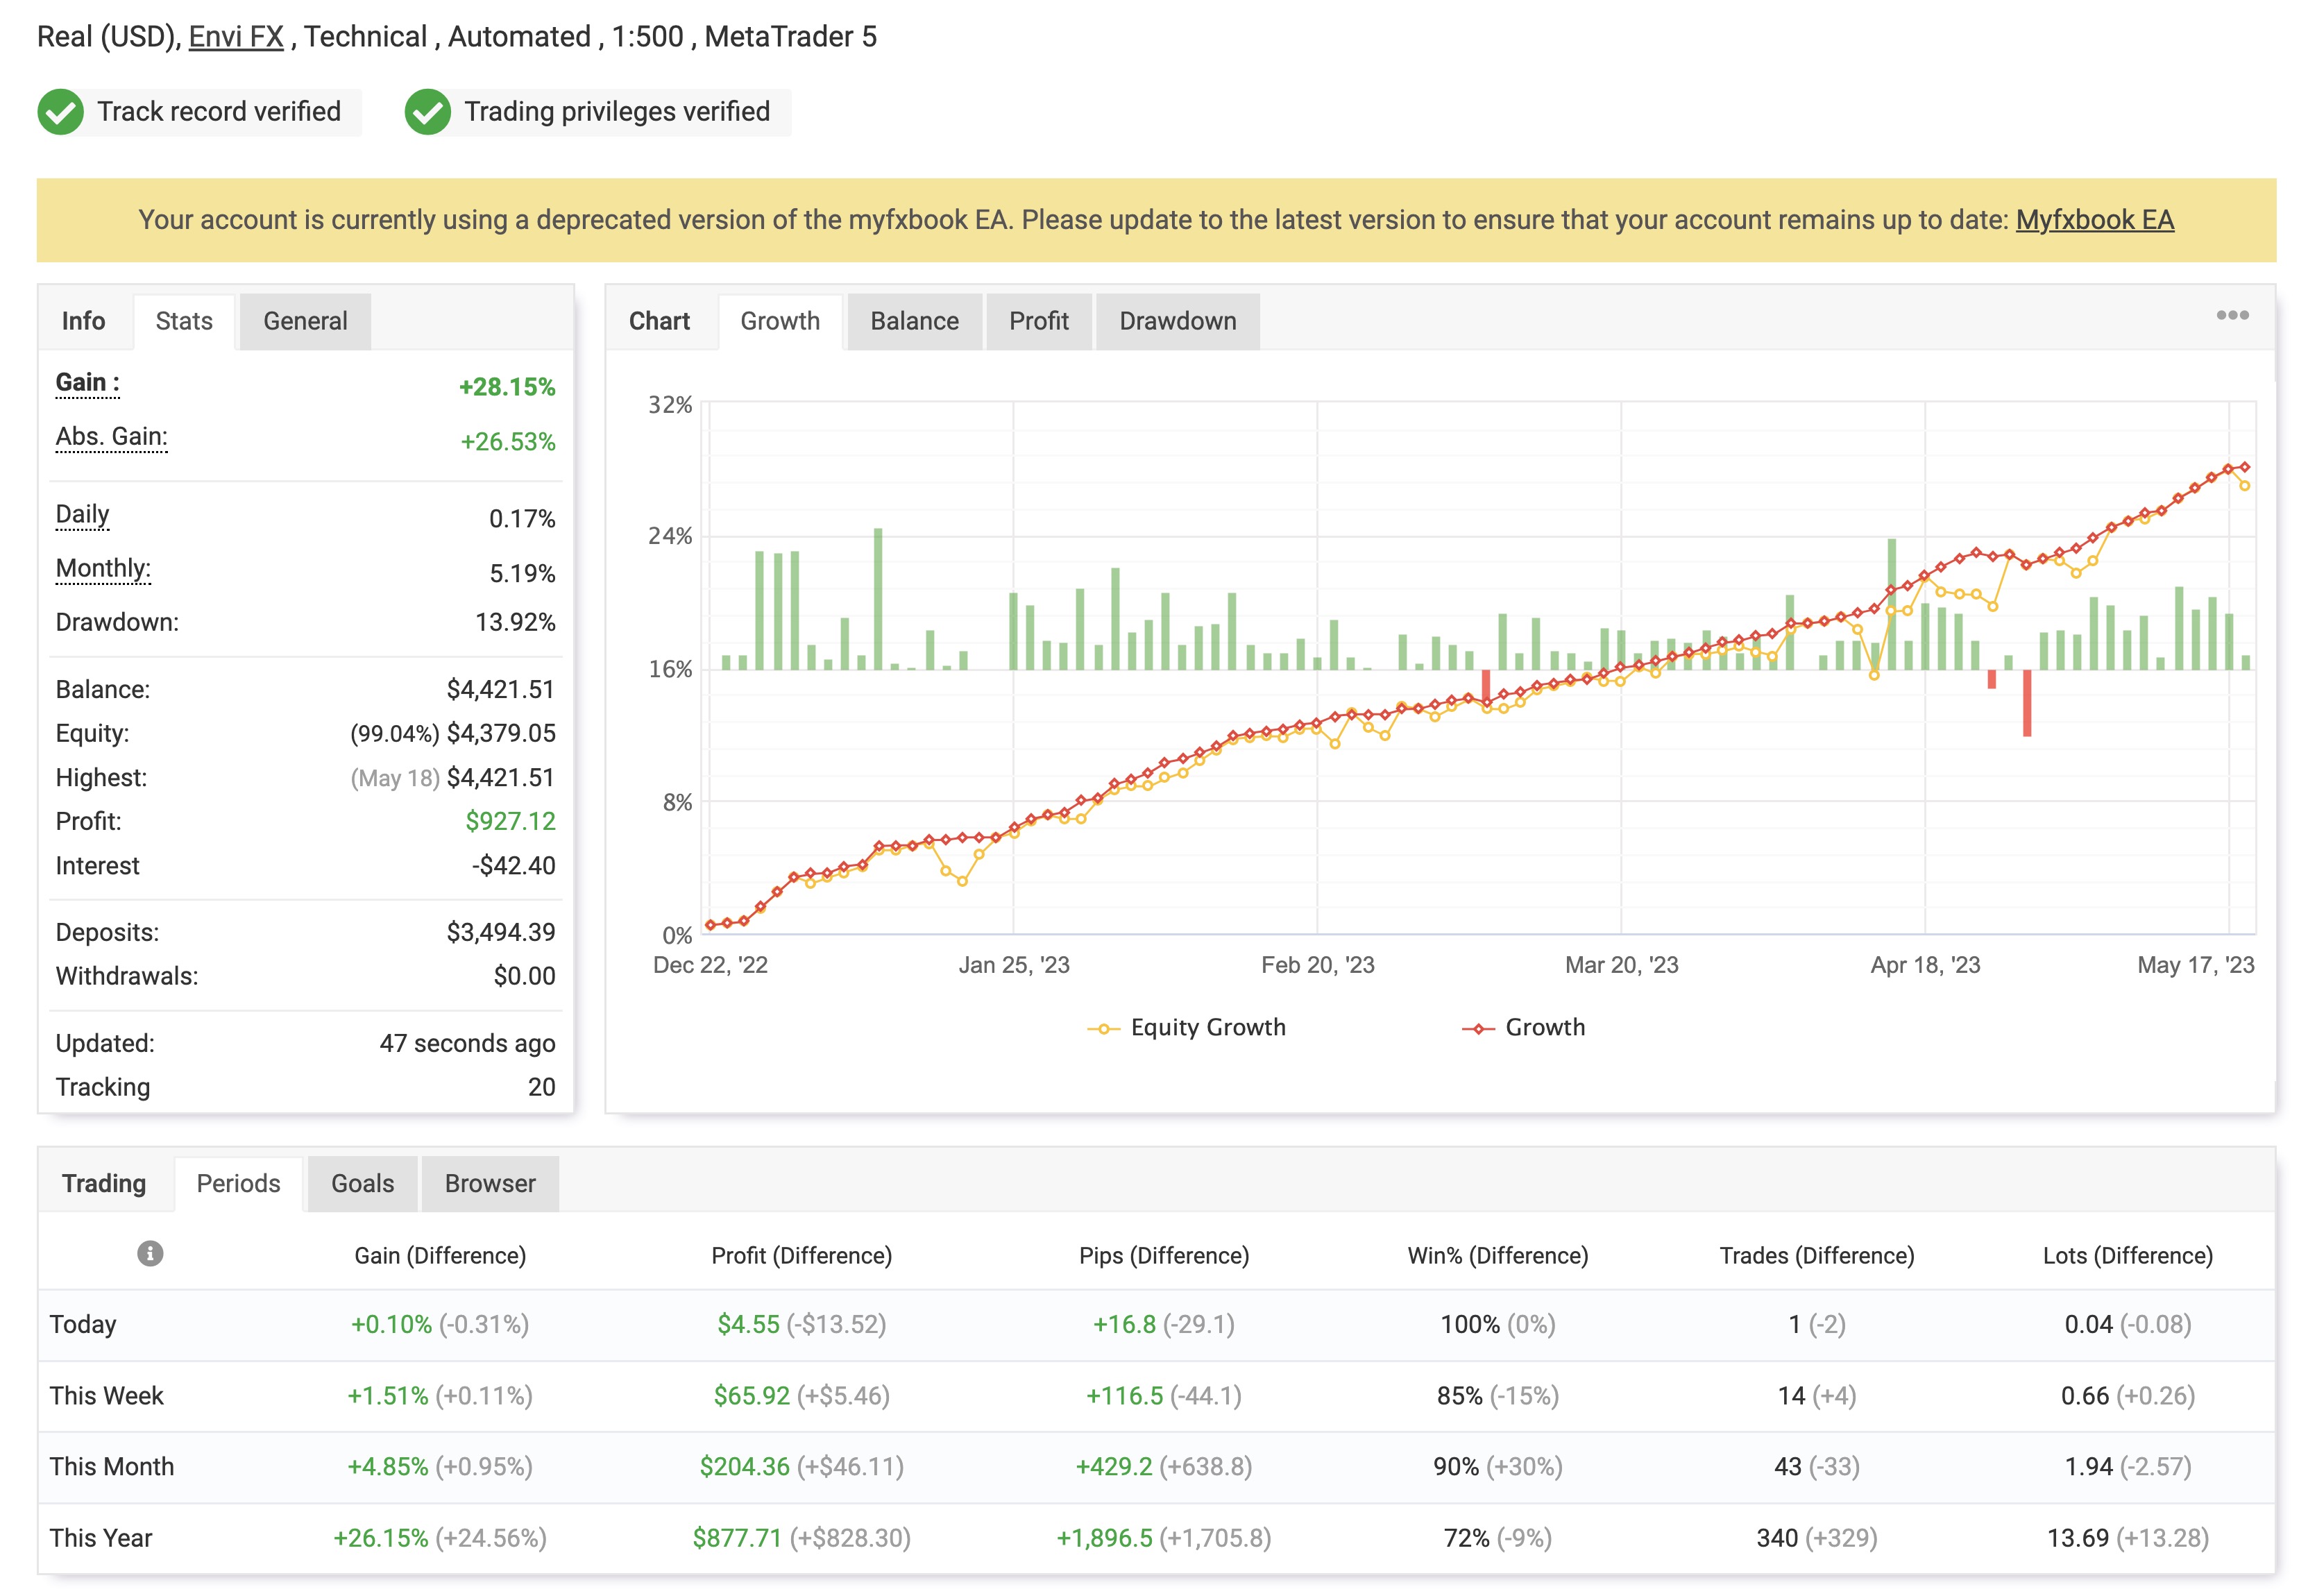This screenshot has width=2308, height=1596.
Task: Click the info icon in Periods table header
Action: click(x=150, y=1253)
